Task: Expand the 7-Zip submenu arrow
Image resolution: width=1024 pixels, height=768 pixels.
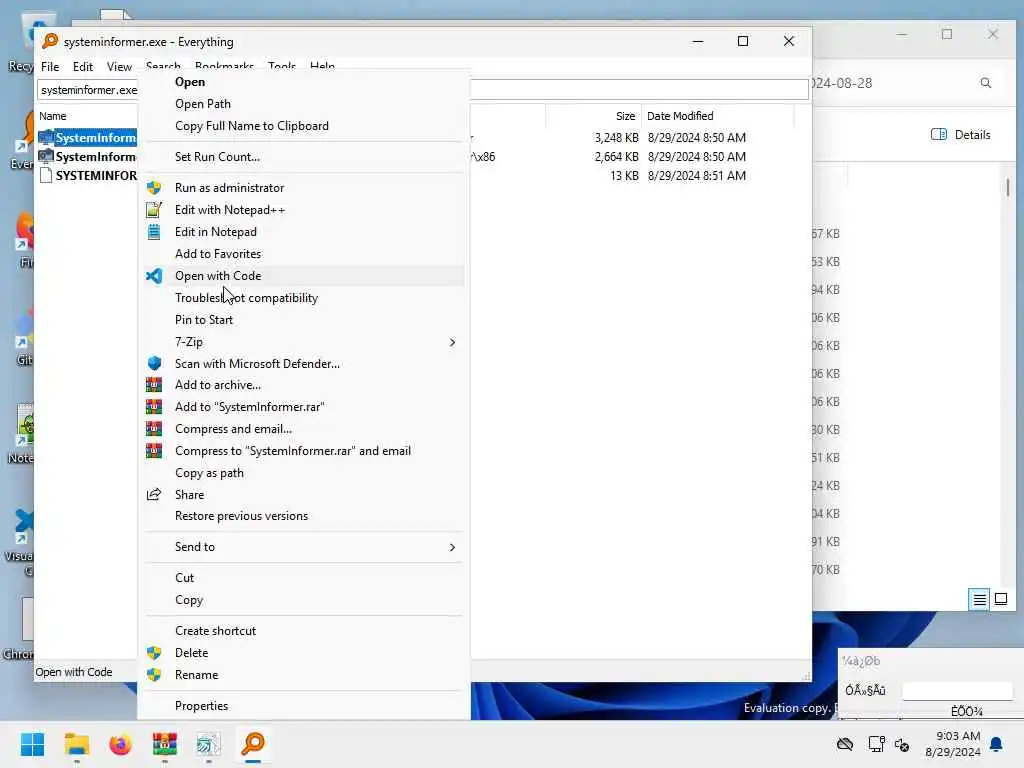Action: click(x=452, y=342)
